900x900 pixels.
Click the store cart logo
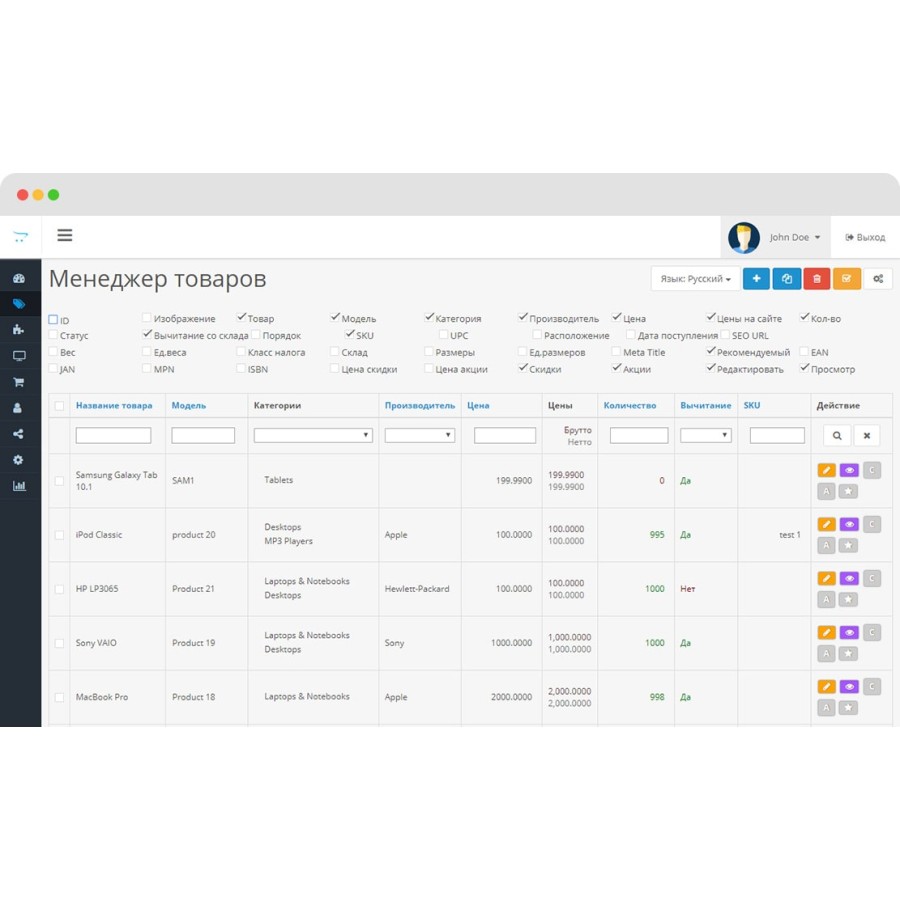[x=20, y=236]
